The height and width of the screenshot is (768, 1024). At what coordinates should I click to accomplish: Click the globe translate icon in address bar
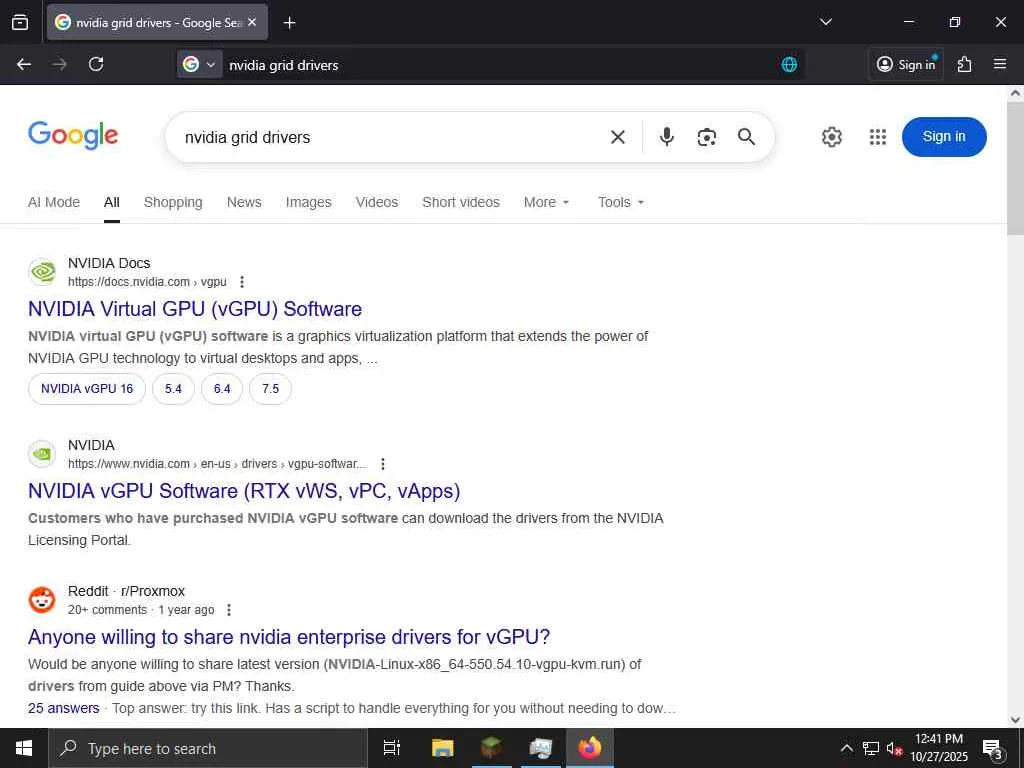click(x=789, y=65)
